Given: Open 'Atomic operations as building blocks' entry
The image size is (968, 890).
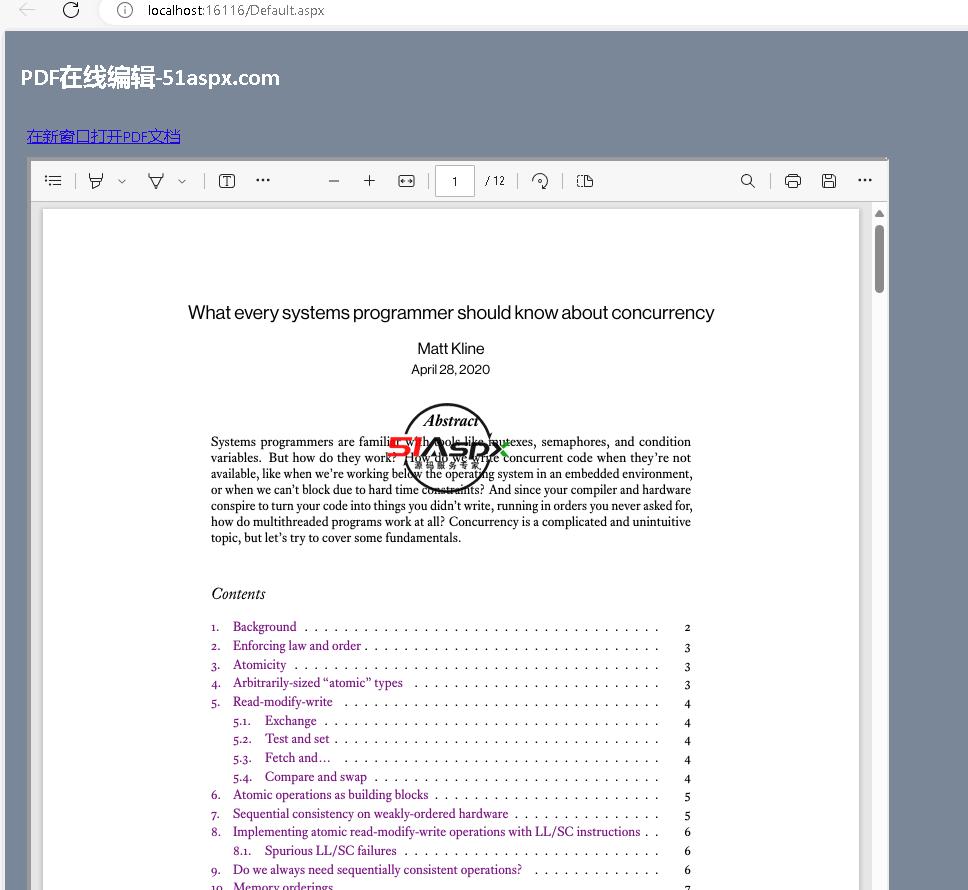Looking at the screenshot, I should pyautogui.click(x=330, y=795).
